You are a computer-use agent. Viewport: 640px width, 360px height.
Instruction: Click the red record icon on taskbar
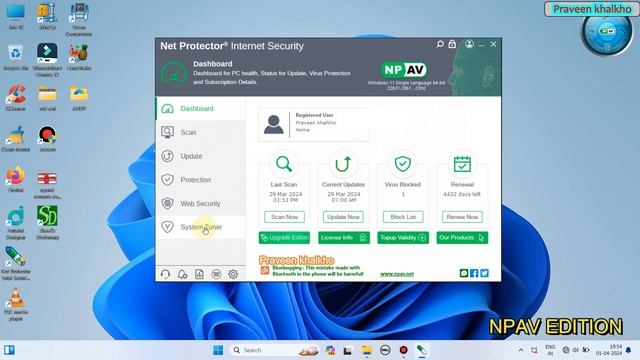(x=403, y=350)
